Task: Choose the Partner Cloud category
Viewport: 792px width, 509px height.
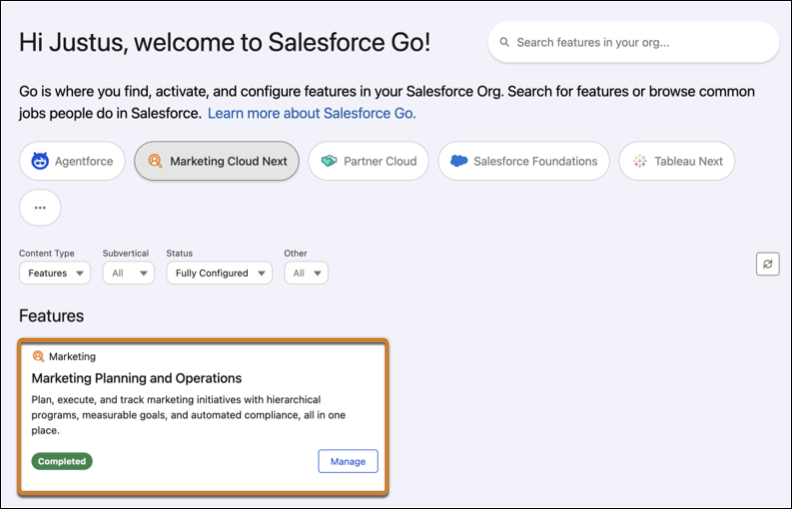Action: coord(369,161)
